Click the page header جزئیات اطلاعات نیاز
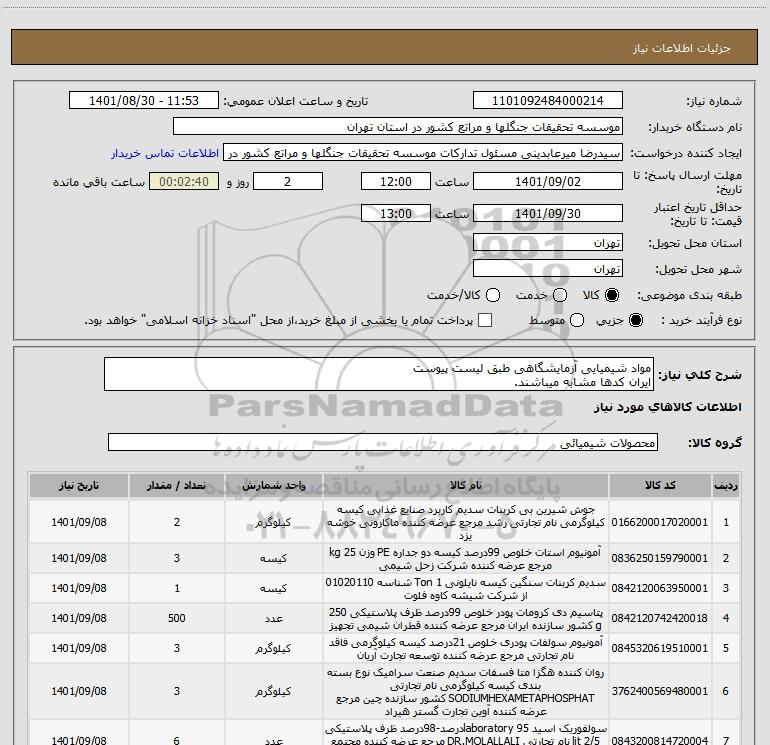 click(x=682, y=48)
